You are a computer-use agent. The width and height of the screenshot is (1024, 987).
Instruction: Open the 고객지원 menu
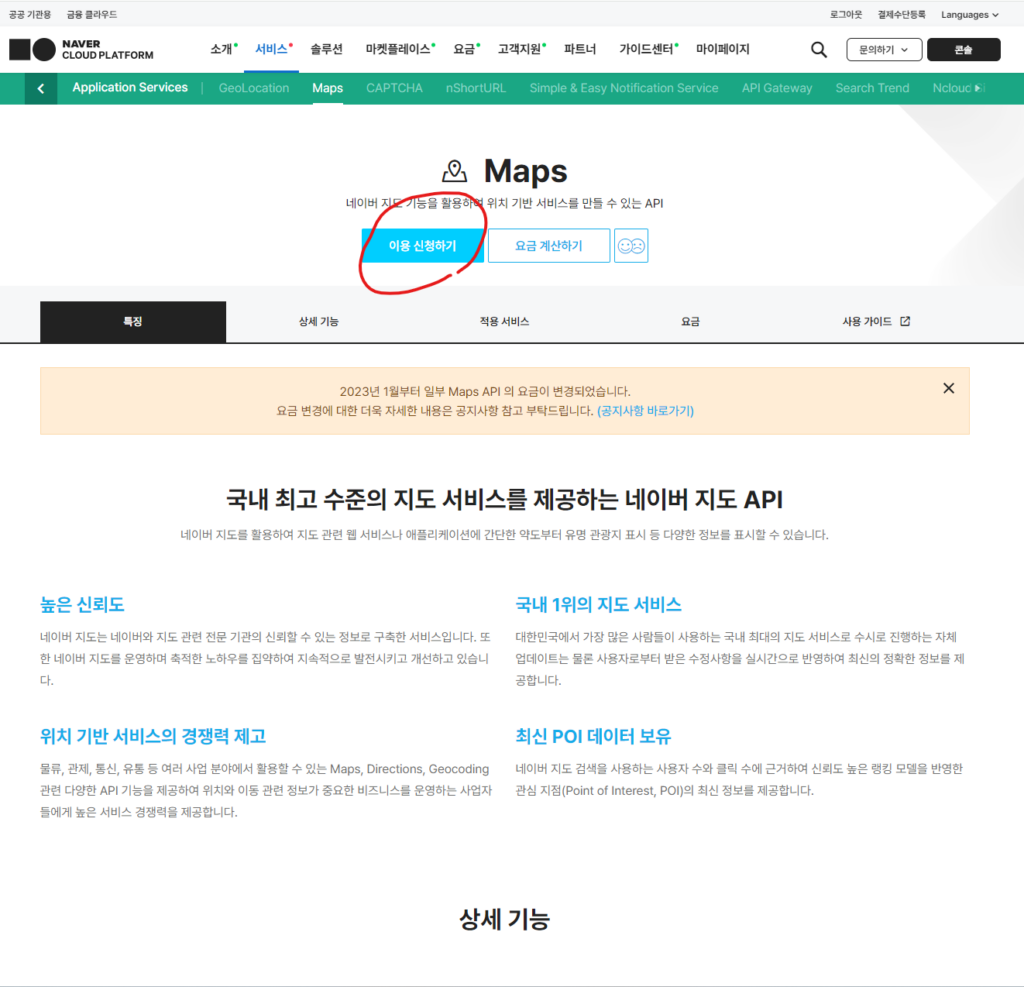click(x=521, y=49)
